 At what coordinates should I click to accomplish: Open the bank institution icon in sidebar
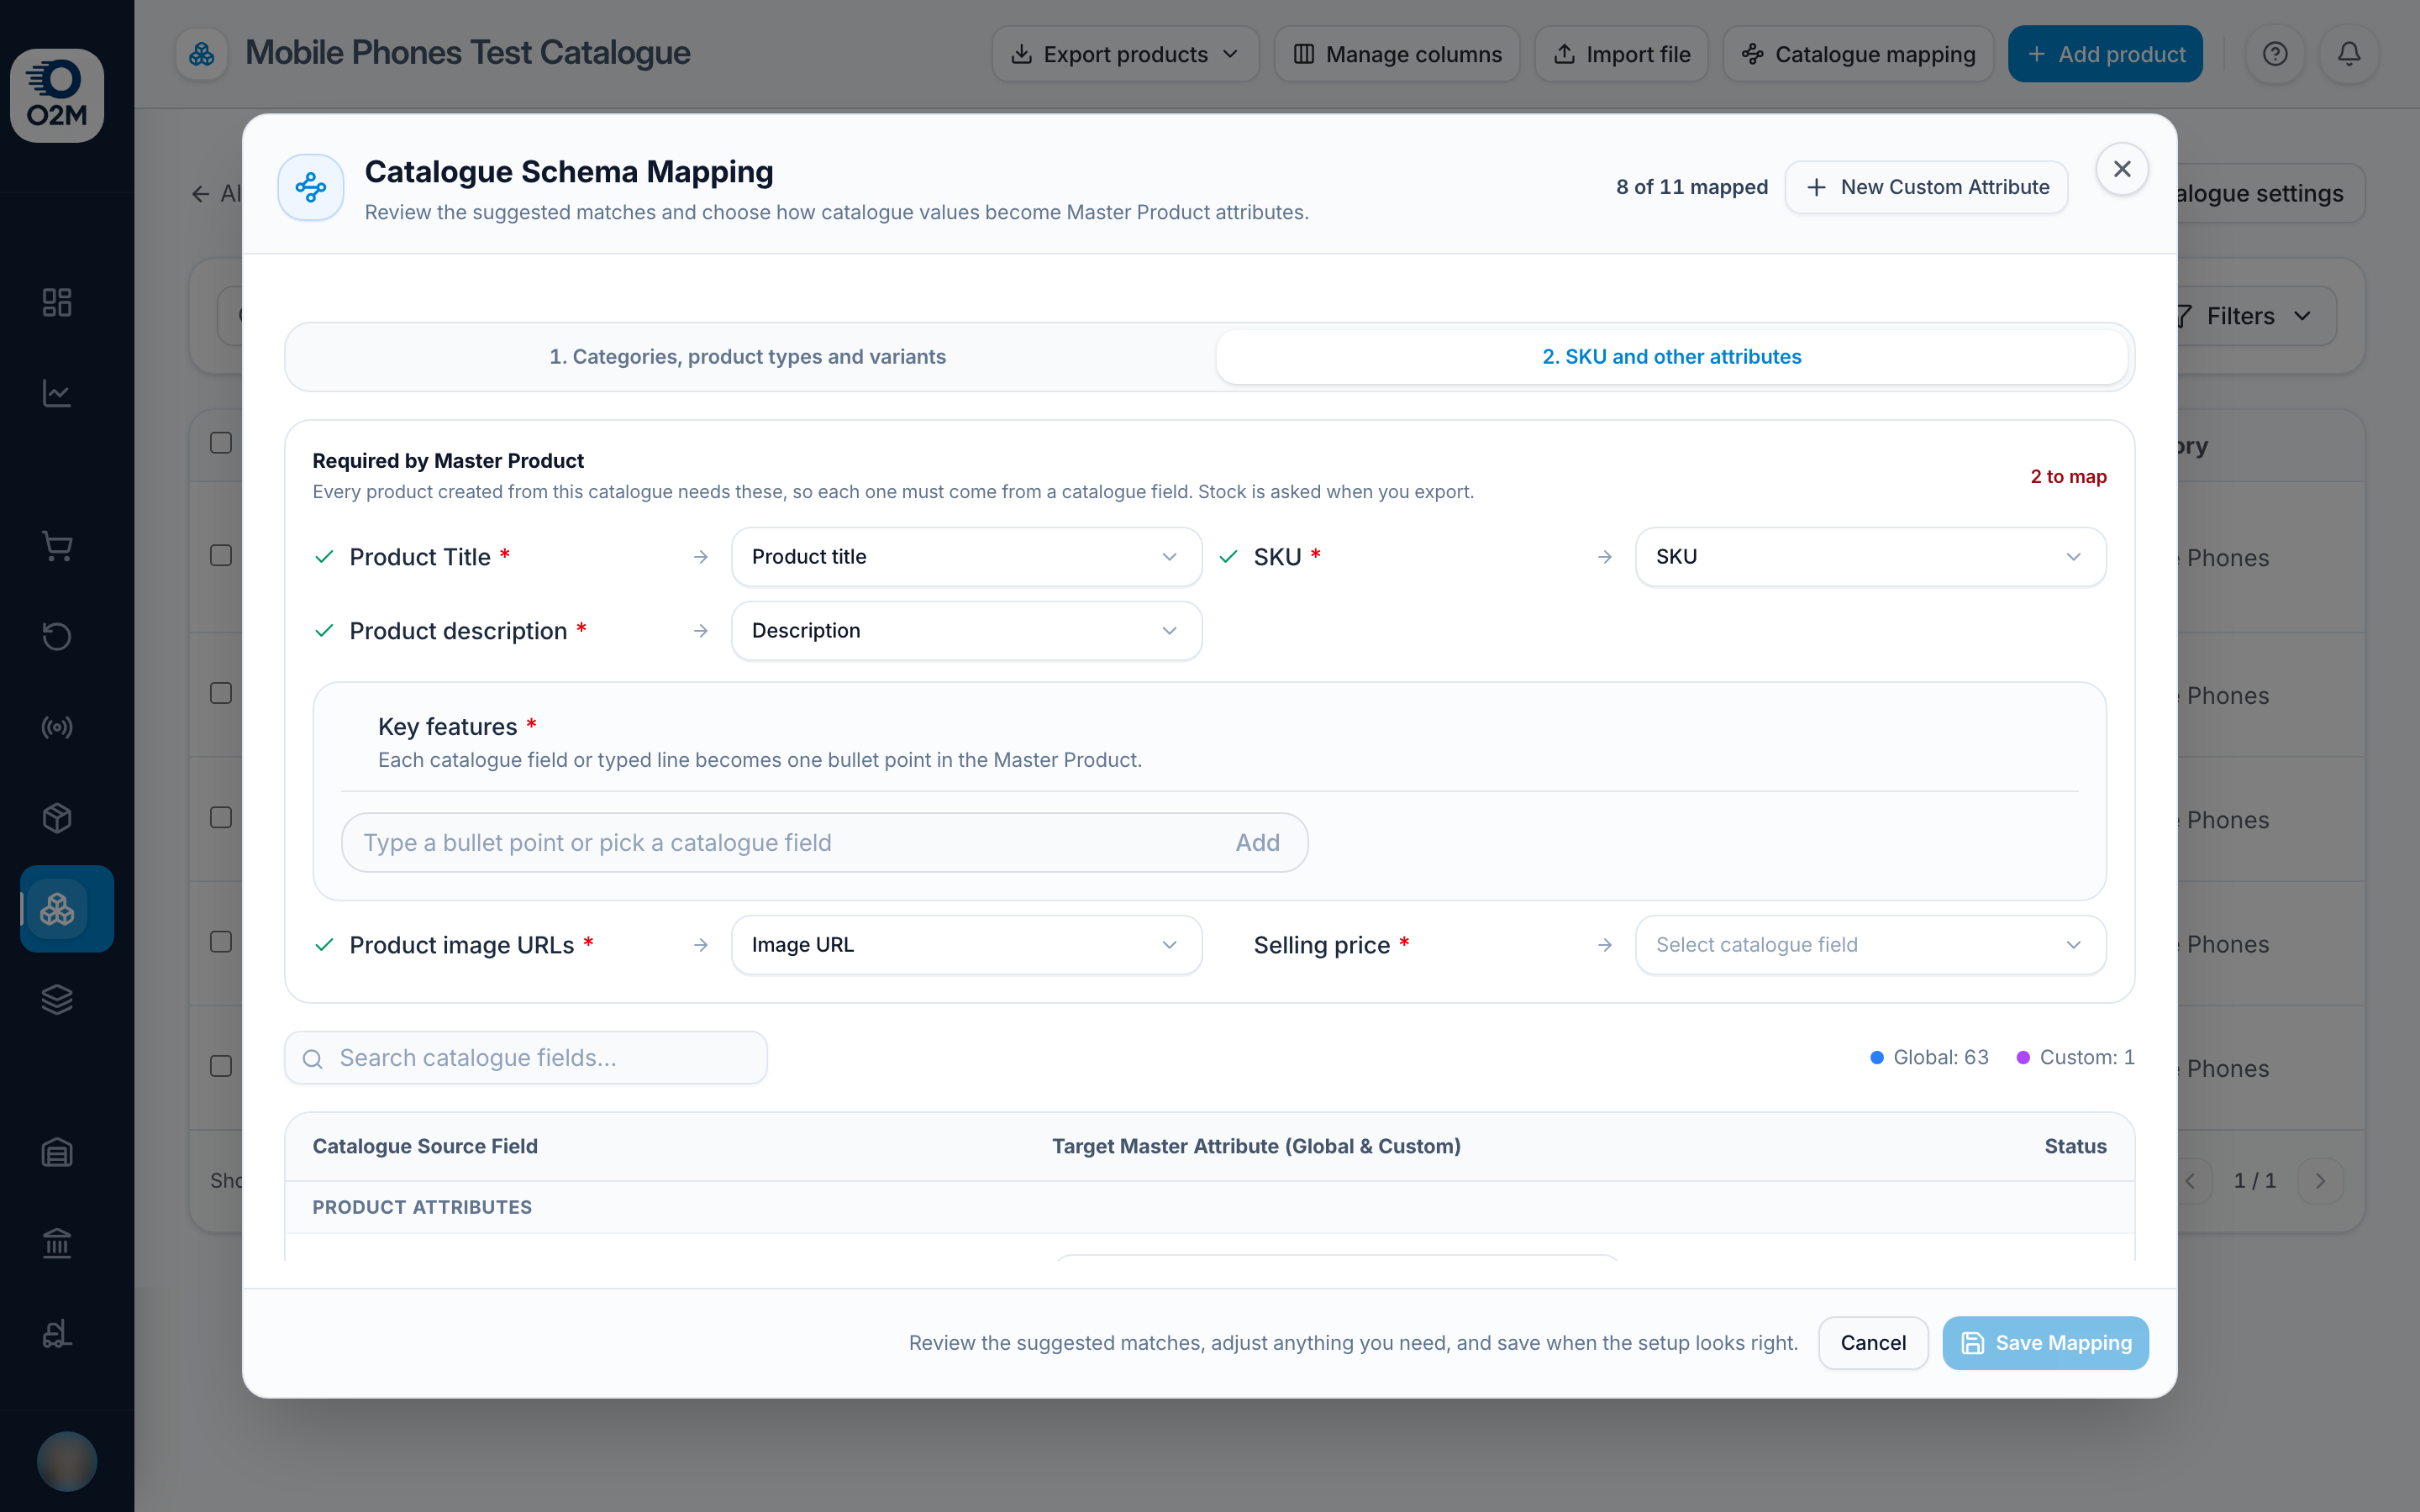57,1243
